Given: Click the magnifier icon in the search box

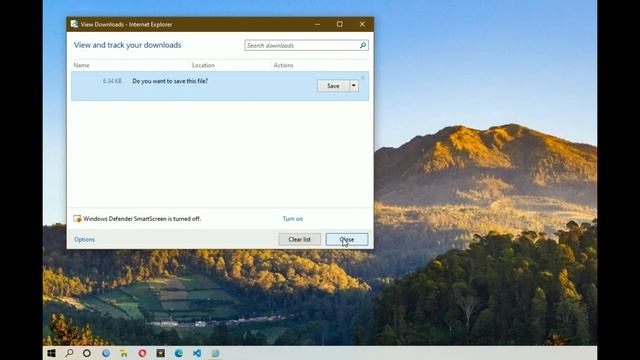Looking at the screenshot, I should 363,45.
